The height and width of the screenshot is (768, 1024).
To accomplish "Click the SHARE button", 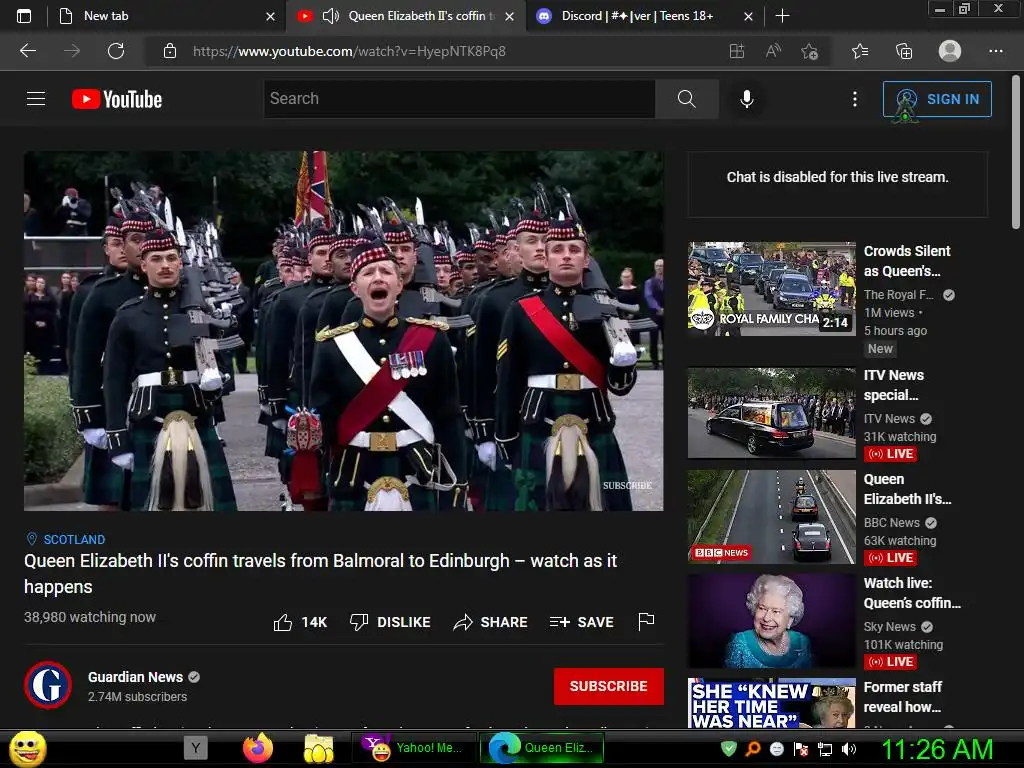I will [x=490, y=622].
